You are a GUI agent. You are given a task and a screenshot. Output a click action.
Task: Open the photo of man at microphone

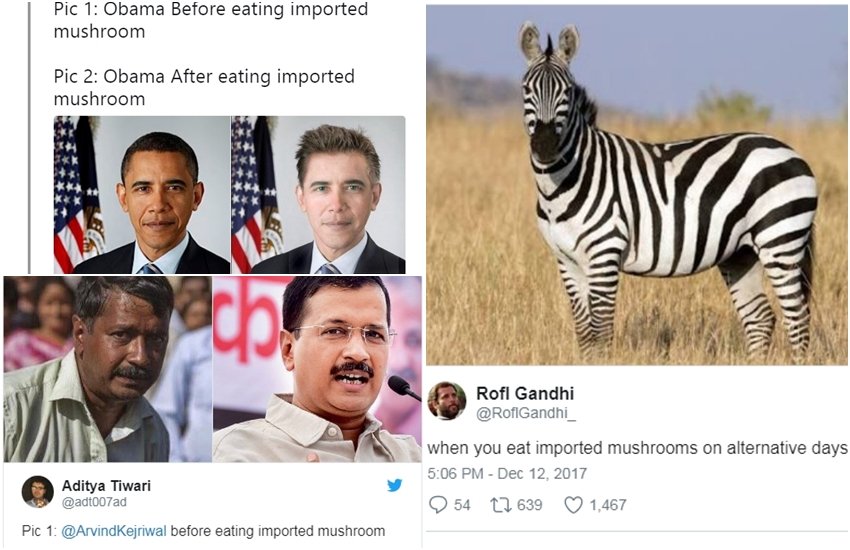(317, 368)
